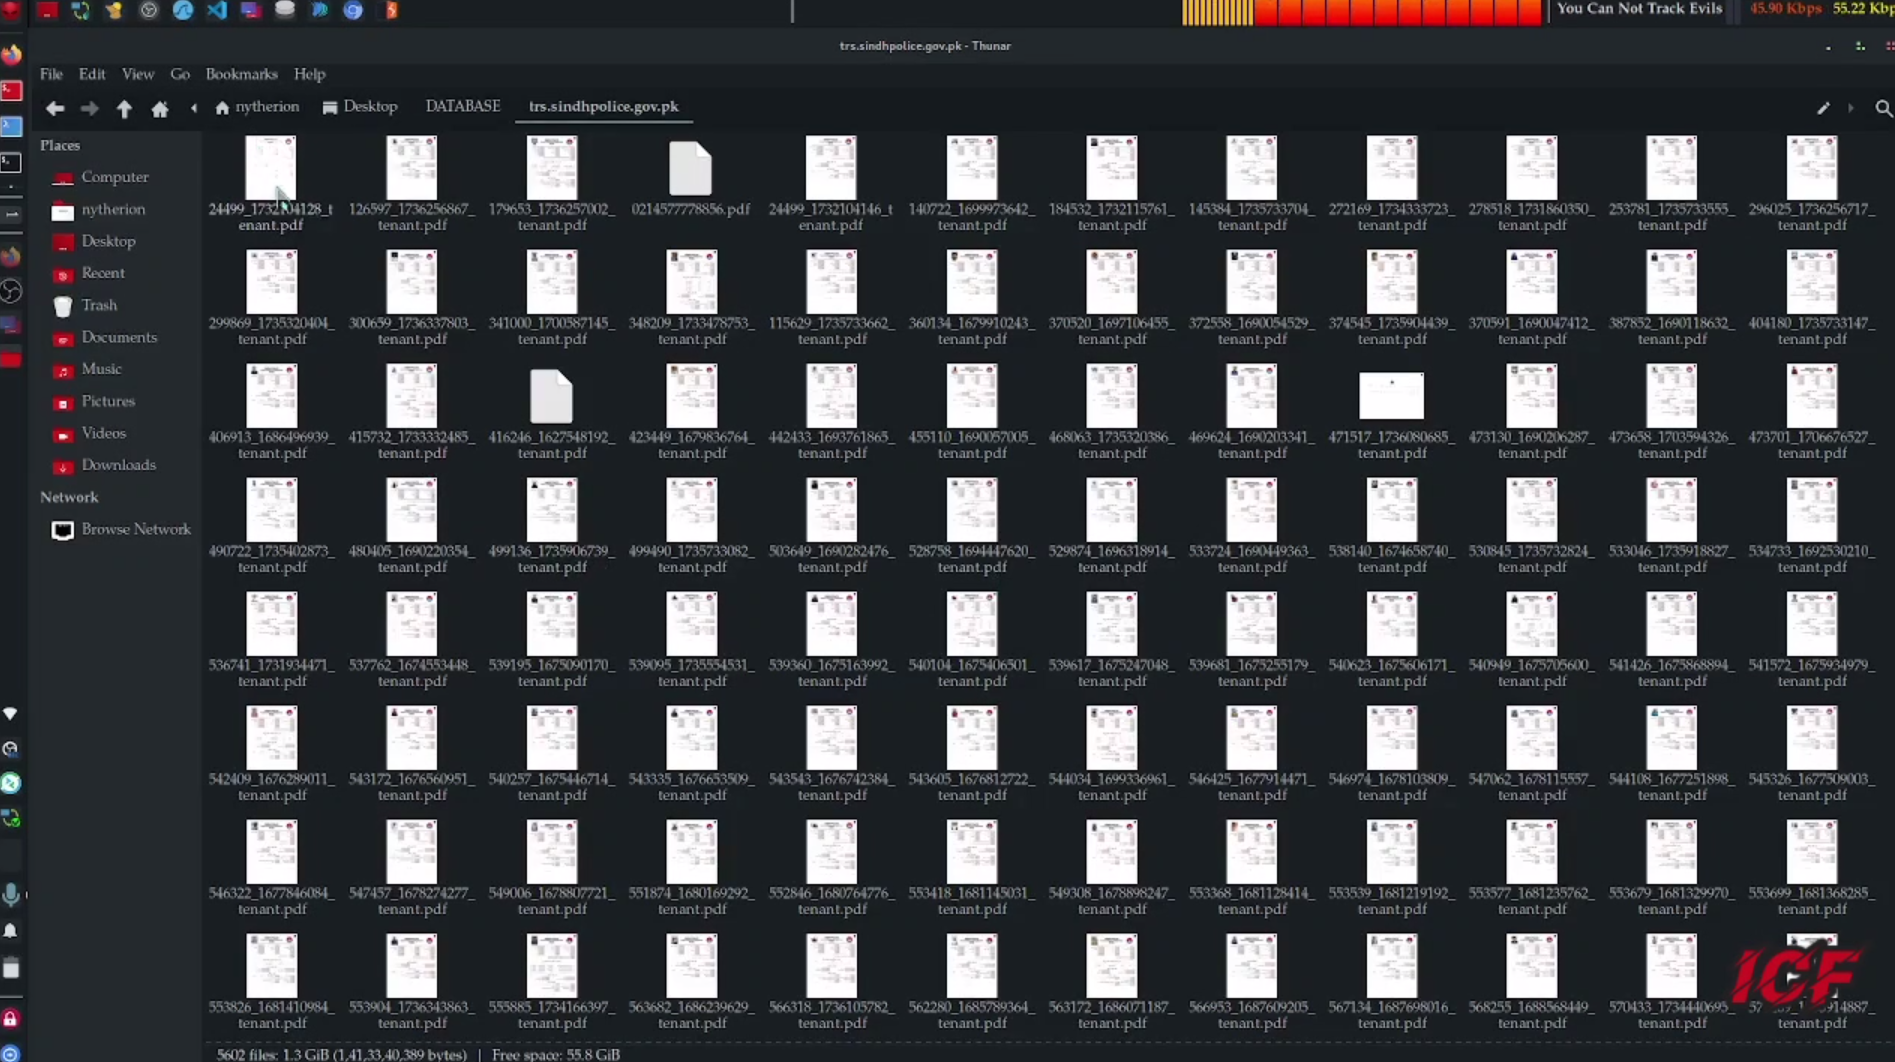Screen dimensions: 1895x1062
Task: Open the search magnifier icon
Action: [x=1883, y=108]
